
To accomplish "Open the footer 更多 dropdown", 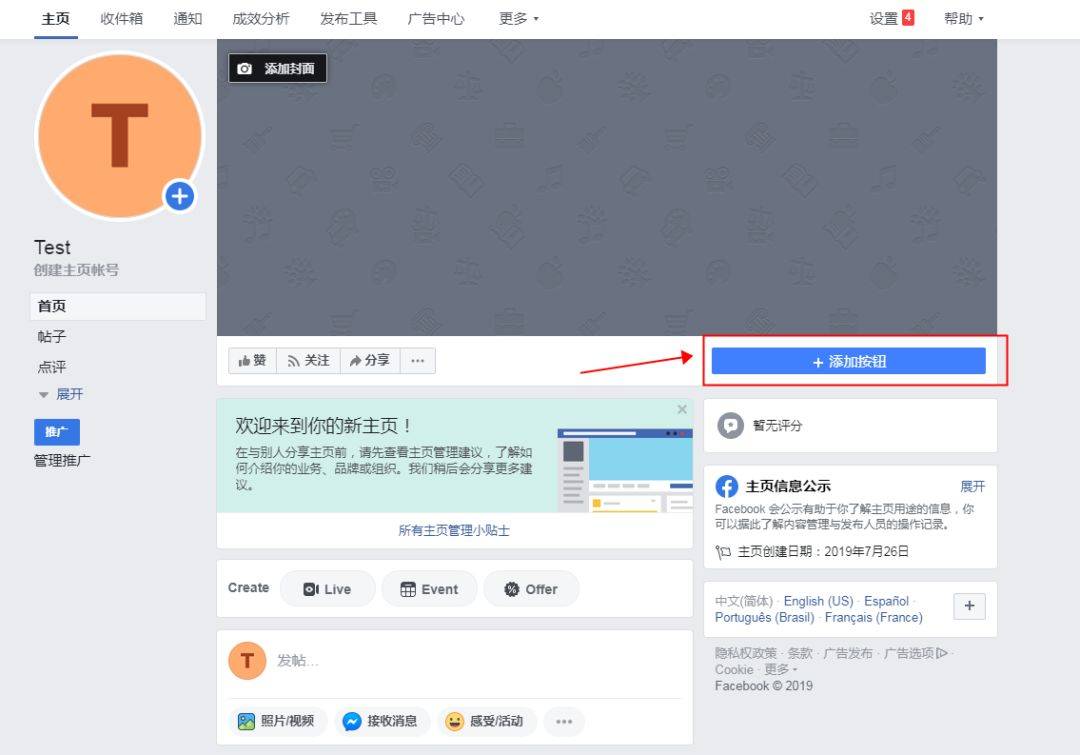I will point(780,670).
